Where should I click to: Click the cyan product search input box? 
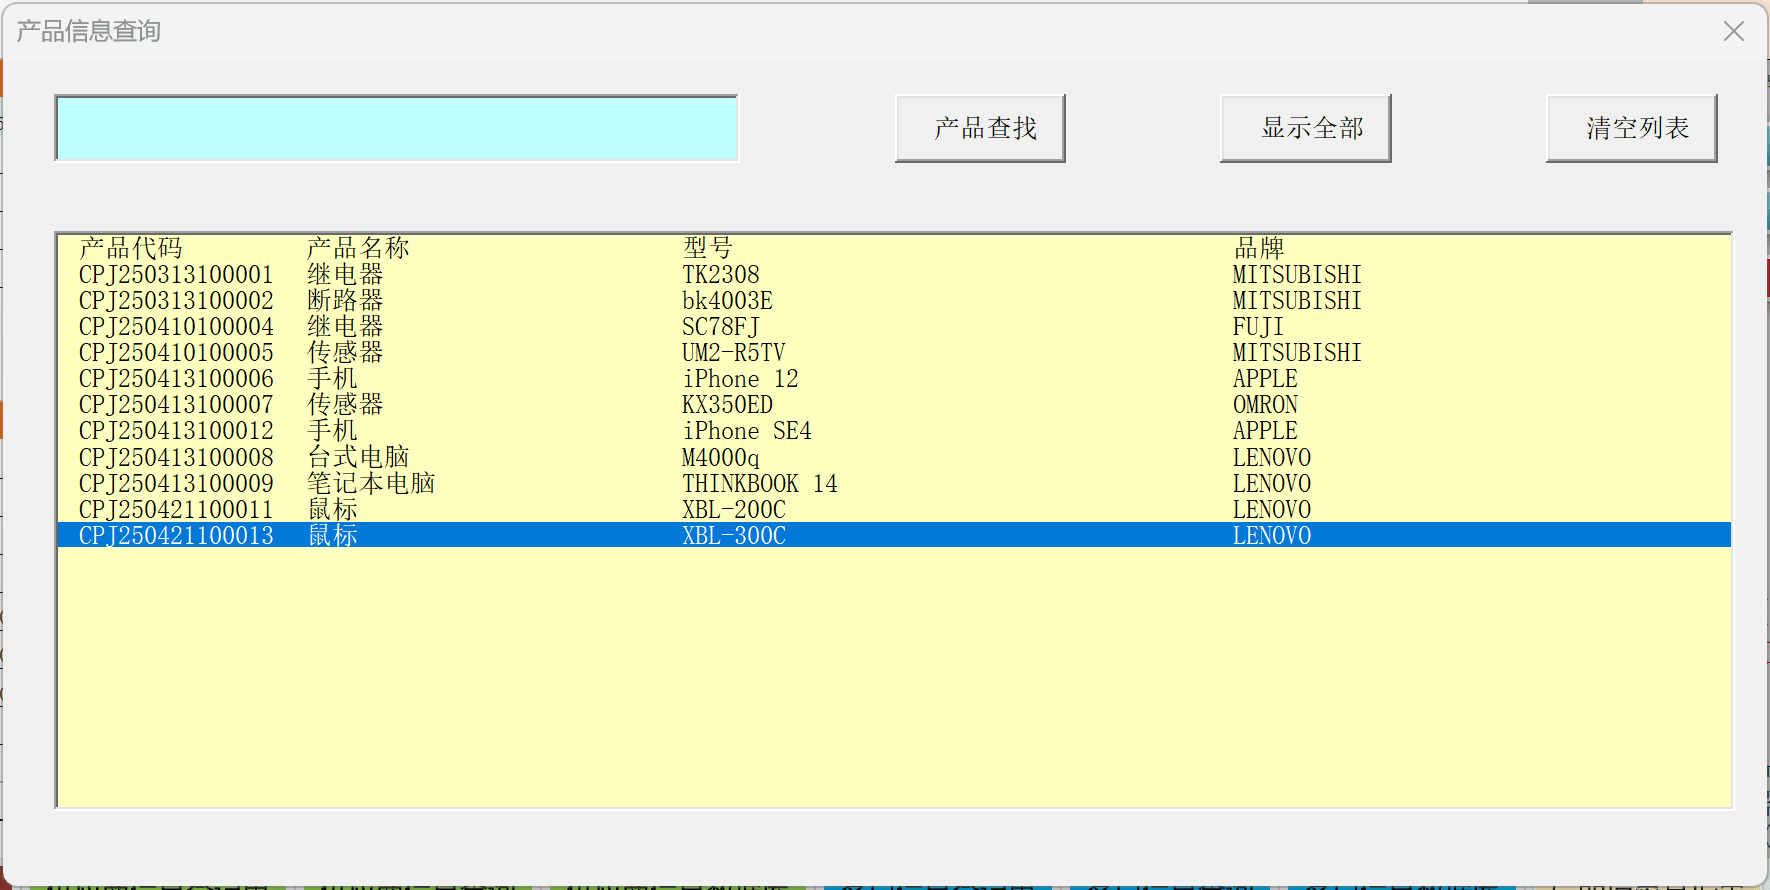(396, 128)
